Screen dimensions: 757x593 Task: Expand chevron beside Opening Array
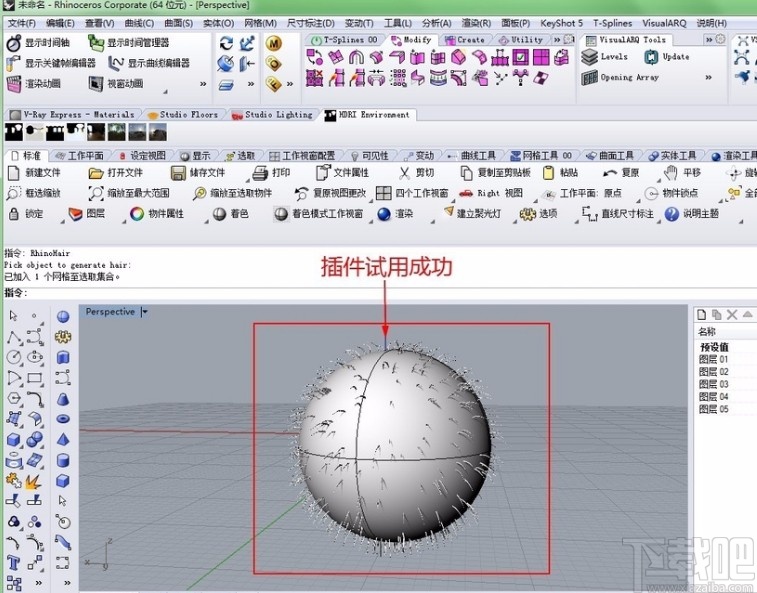(x=708, y=77)
